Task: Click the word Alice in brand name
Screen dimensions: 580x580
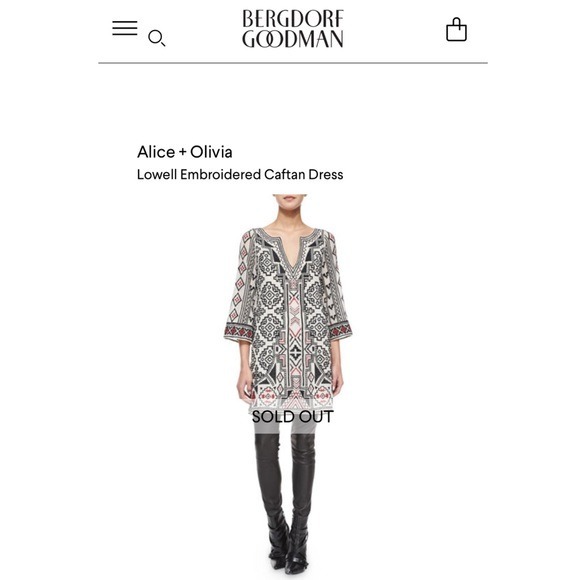Action: pos(156,152)
